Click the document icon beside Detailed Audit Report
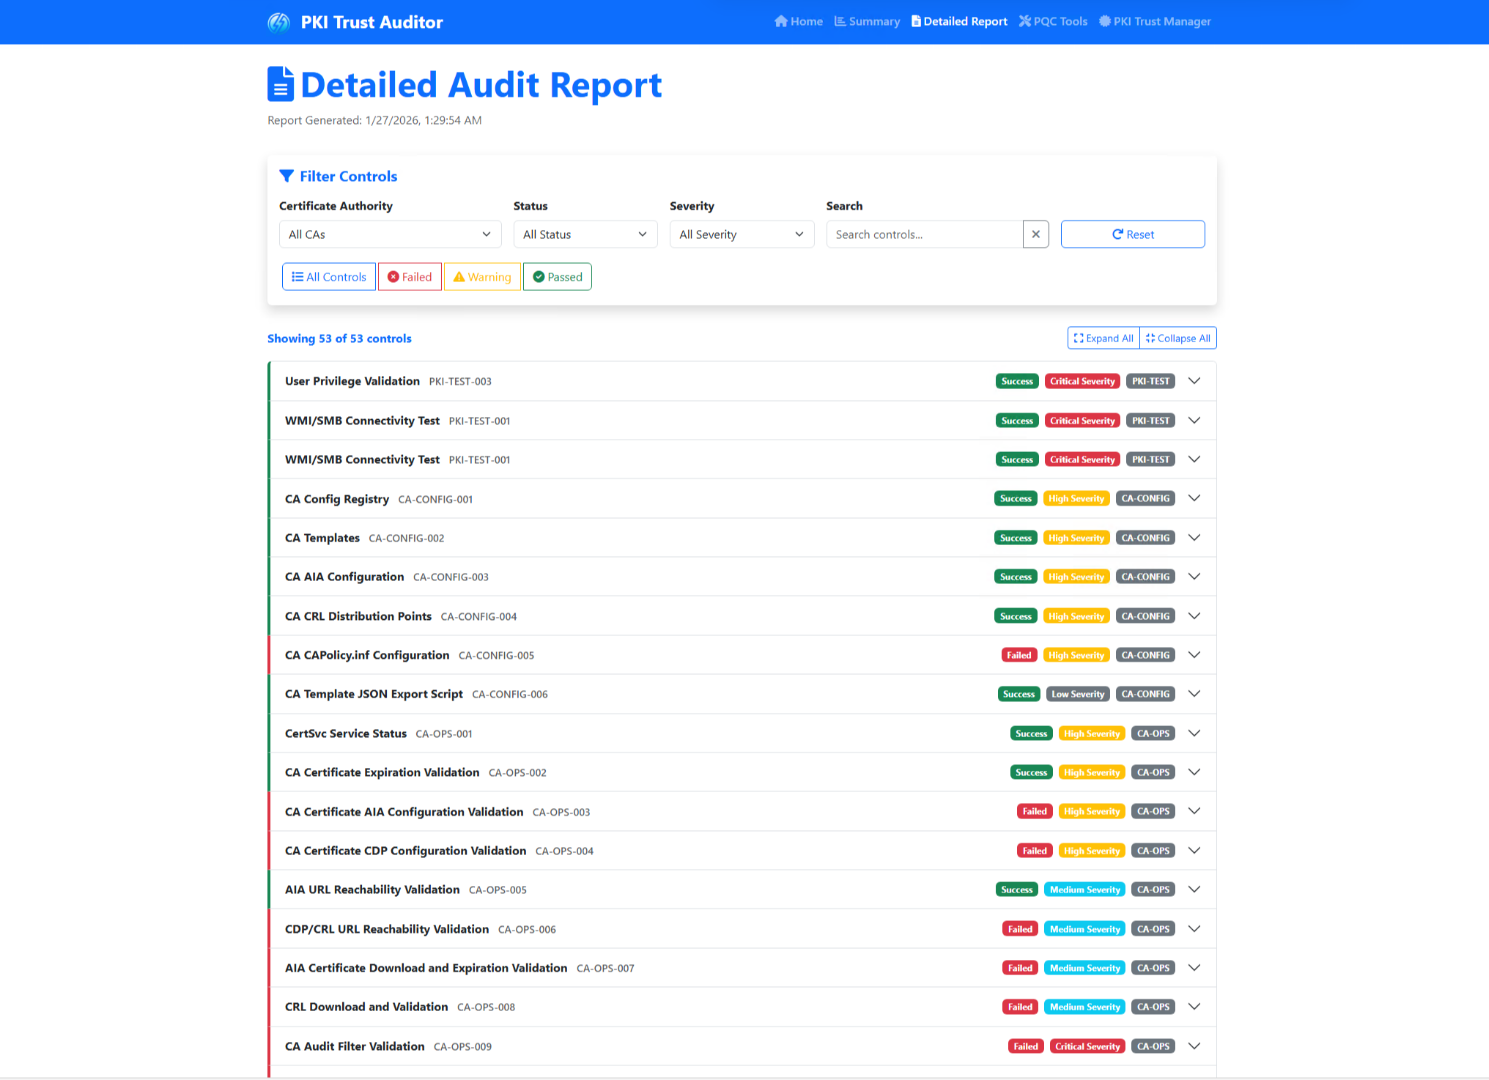The width and height of the screenshot is (1489, 1080). tap(280, 84)
